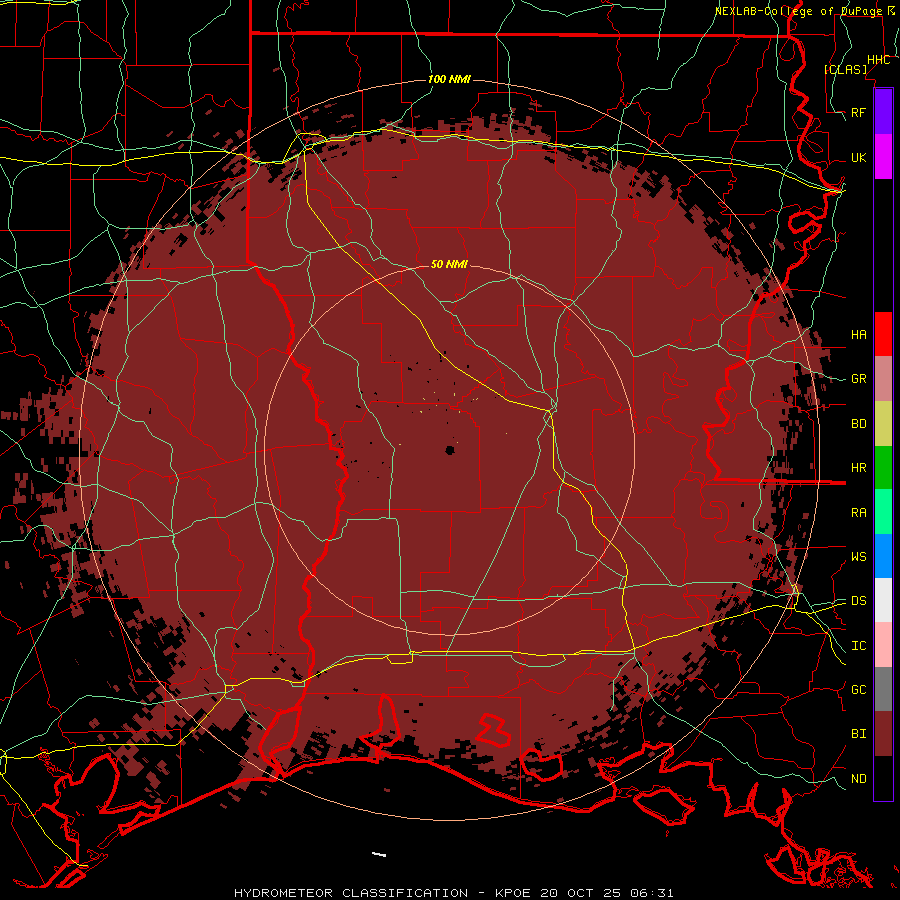900x900 pixels.
Task: Click the GR pinkish legend color swatch
Action: click(883, 379)
